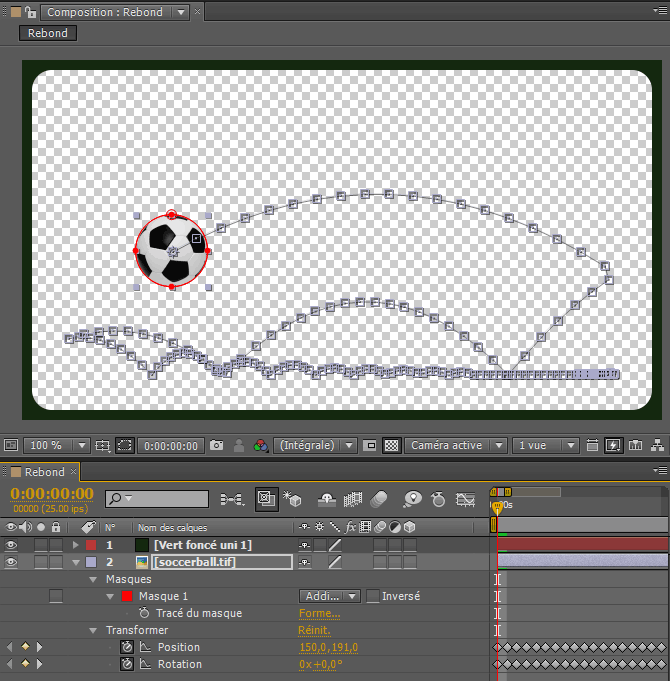Open the Caméra active view dropdown
This screenshot has width=670, height=681.
[x=455, y=445]
